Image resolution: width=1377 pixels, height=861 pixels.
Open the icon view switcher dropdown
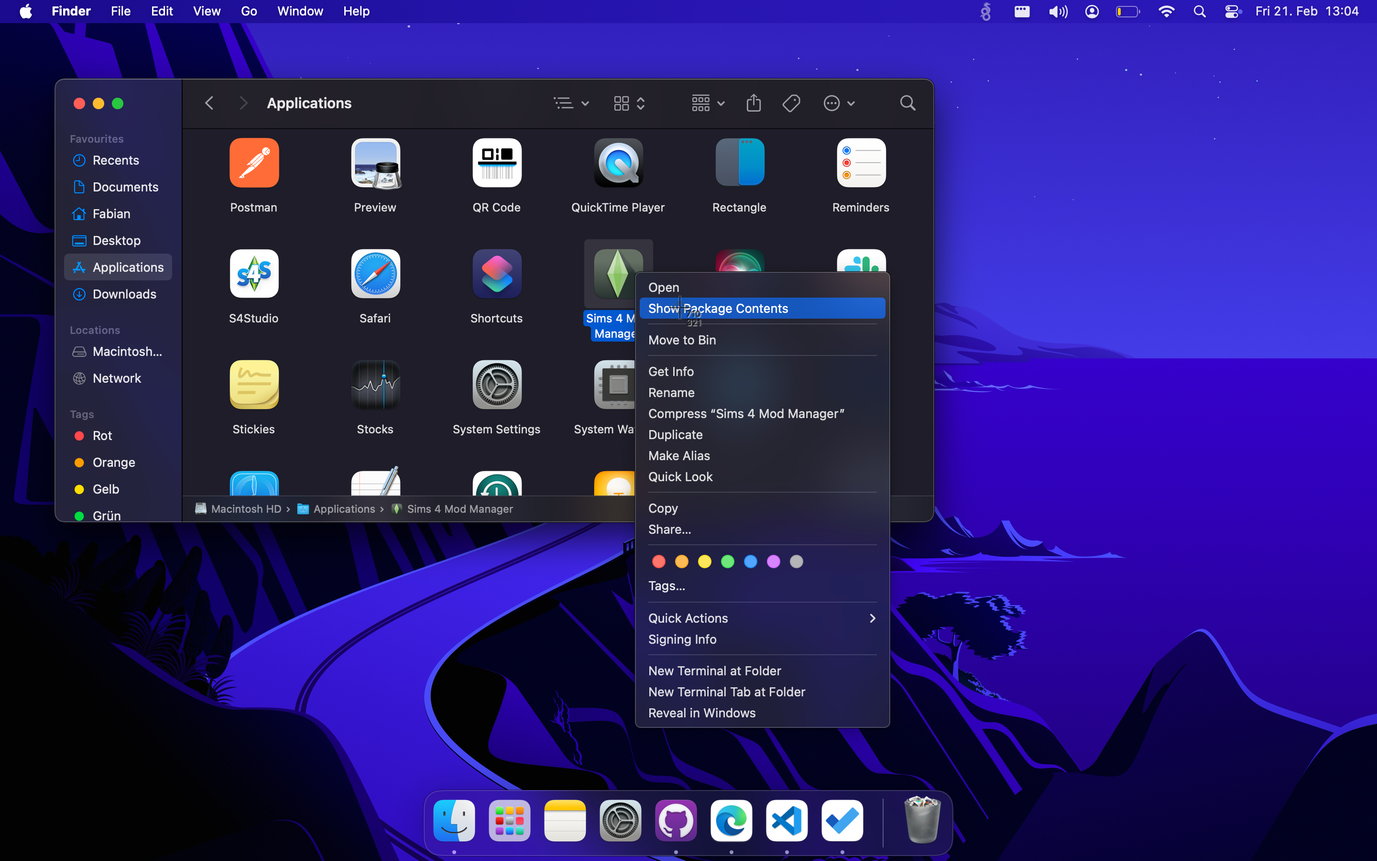pos(629,103)
